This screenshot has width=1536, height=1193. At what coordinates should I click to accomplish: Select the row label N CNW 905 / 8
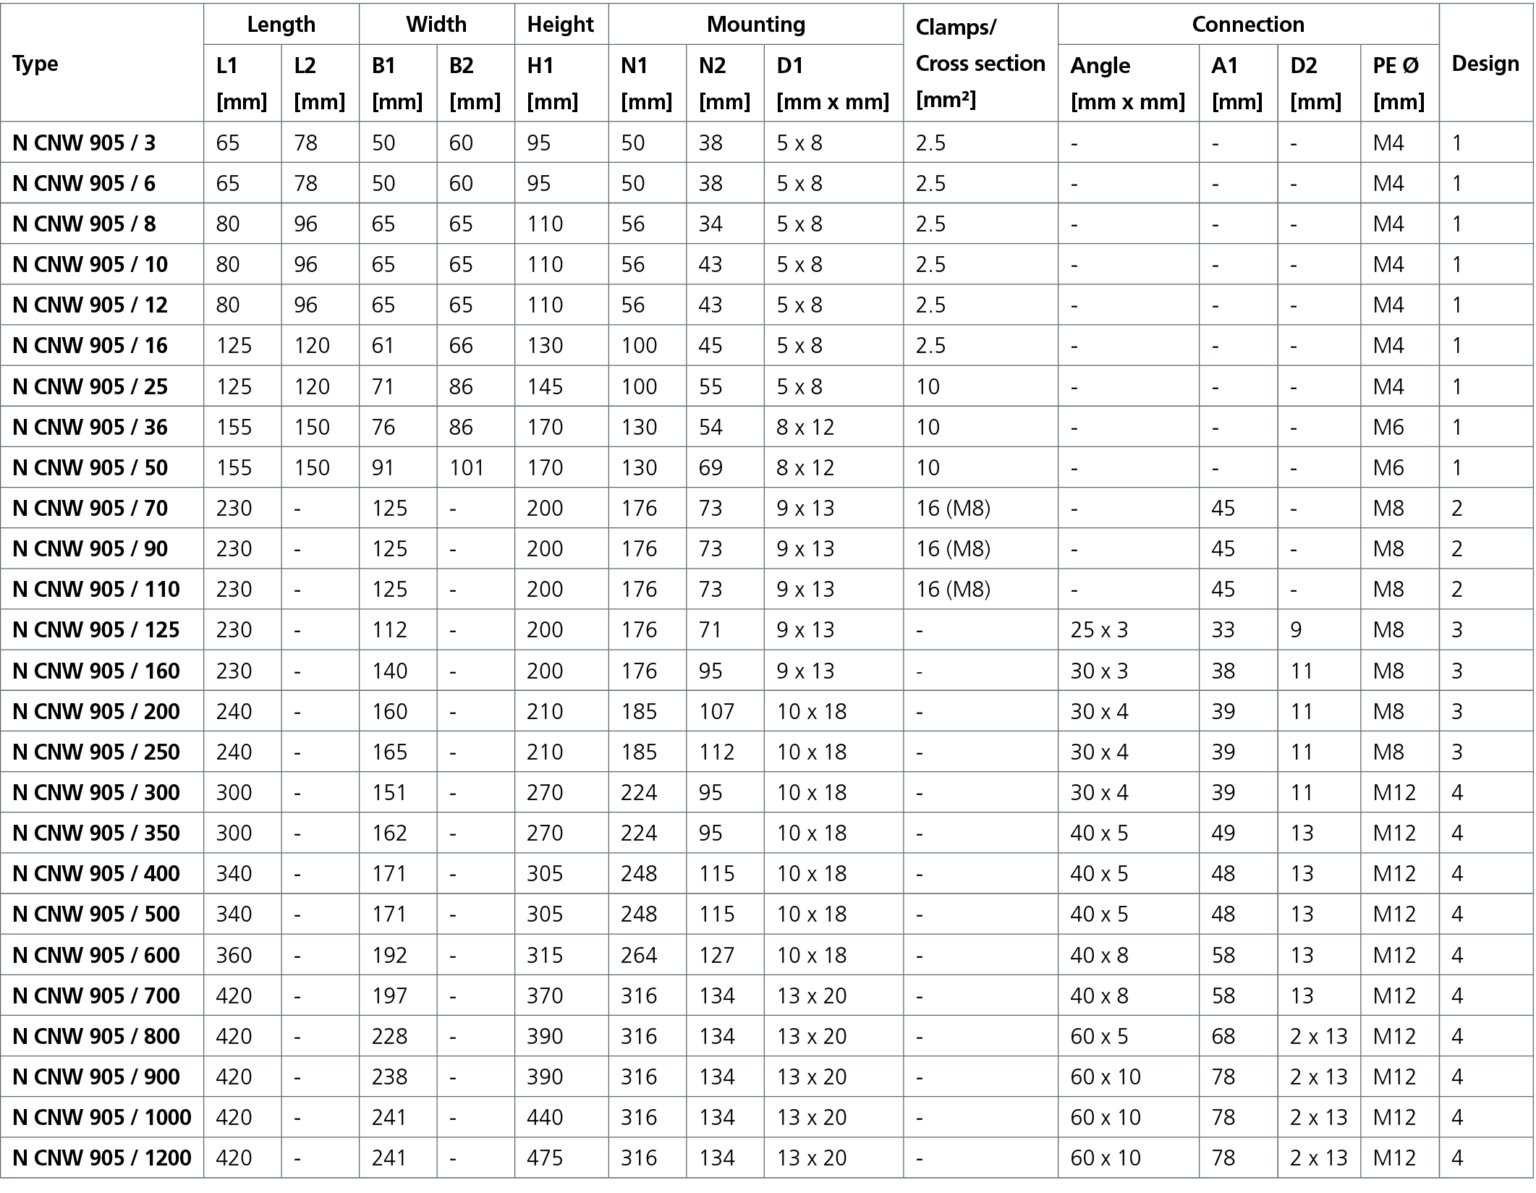[x=84, y=224]
